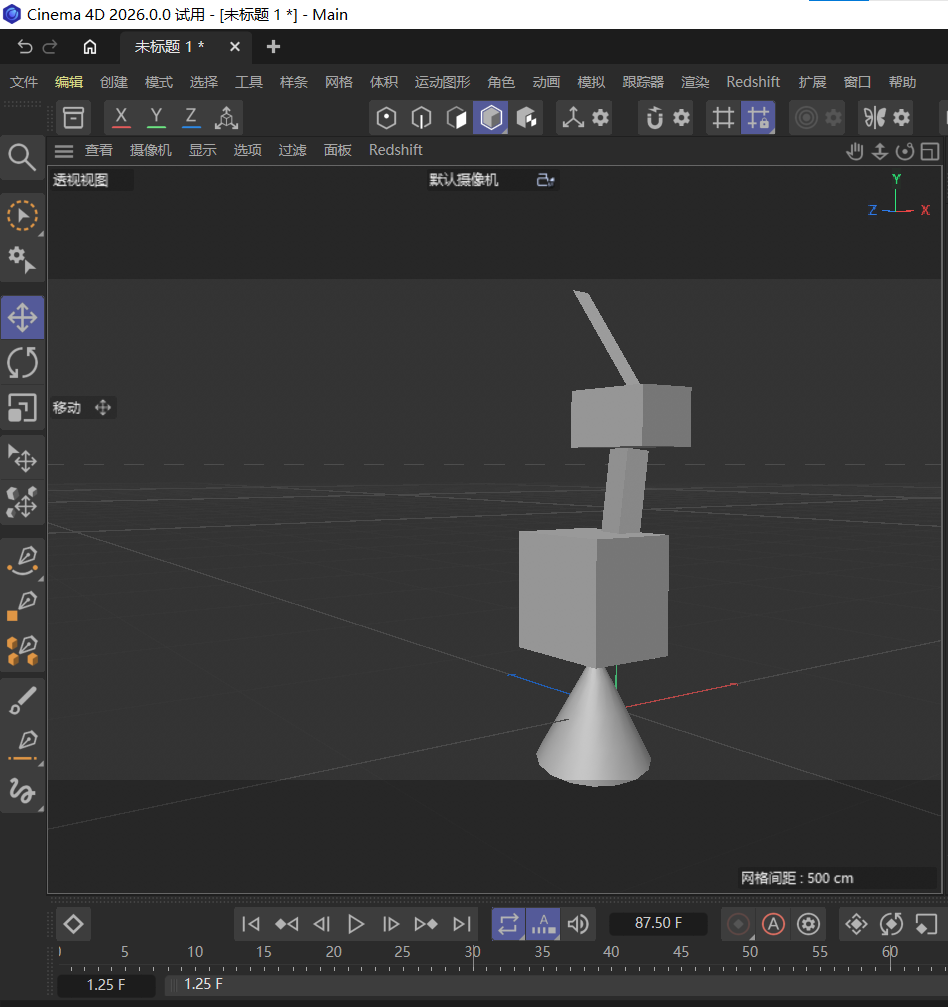Screen dimensions: 948x1007
Task: Click the Go to Start playback icon
Action: tap(250, 924)
